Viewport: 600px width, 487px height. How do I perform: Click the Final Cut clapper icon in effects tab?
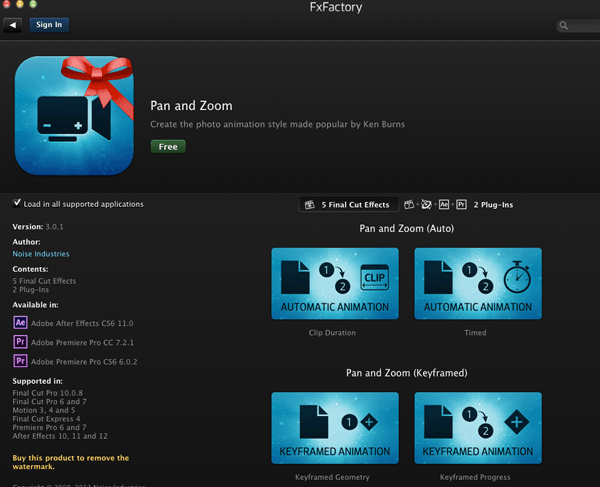point(309,205)
